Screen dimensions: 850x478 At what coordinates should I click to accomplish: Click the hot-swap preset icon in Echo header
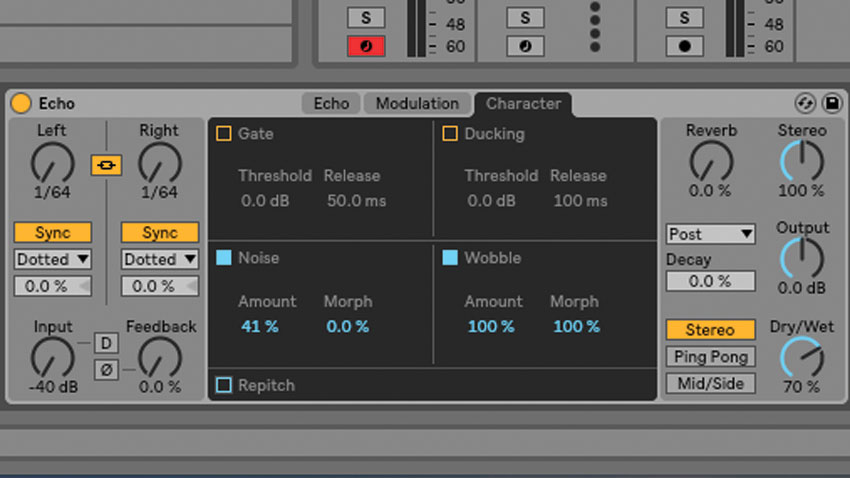(x=805, y=103)
